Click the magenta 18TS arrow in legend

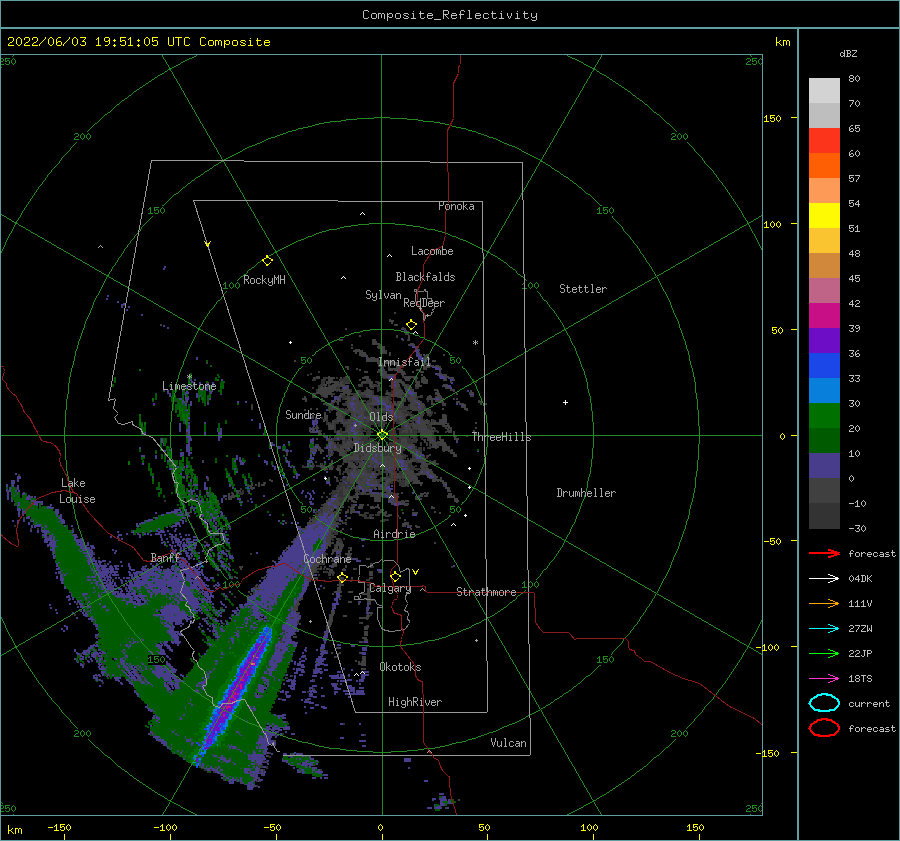tap(824, 679)
